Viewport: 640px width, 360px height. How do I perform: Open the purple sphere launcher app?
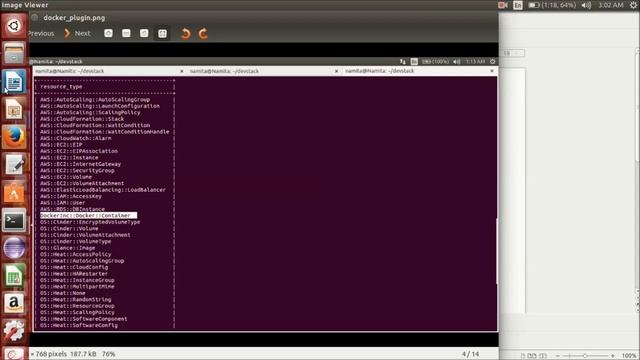tap(14, 248)
